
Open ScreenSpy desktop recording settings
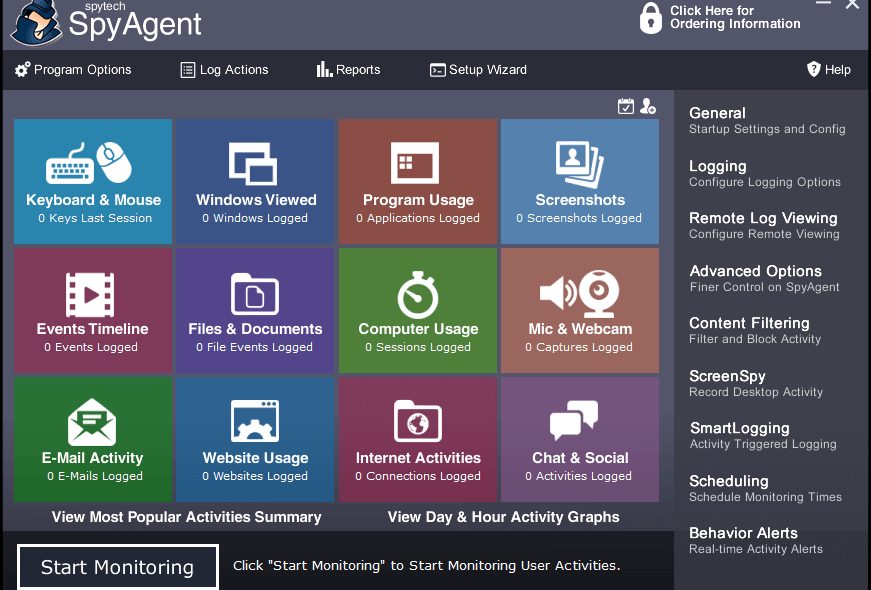tap(756, 383)
